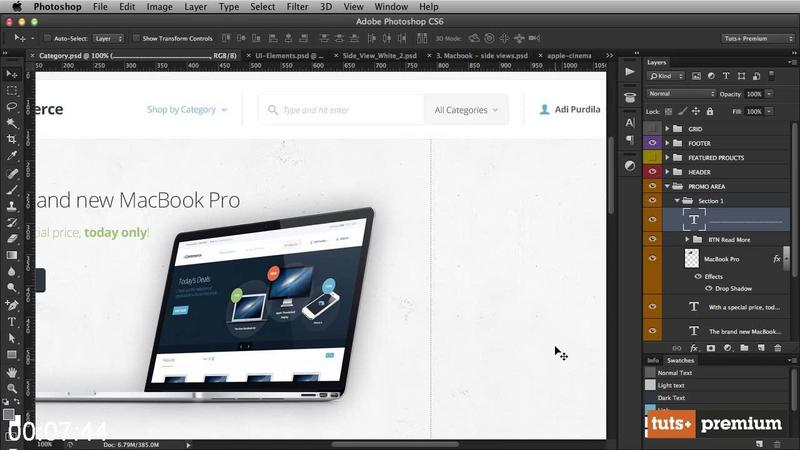Click the Add layer mask icon
The width and height of the screenshot is (800, 450).
[x=711, y=348]
